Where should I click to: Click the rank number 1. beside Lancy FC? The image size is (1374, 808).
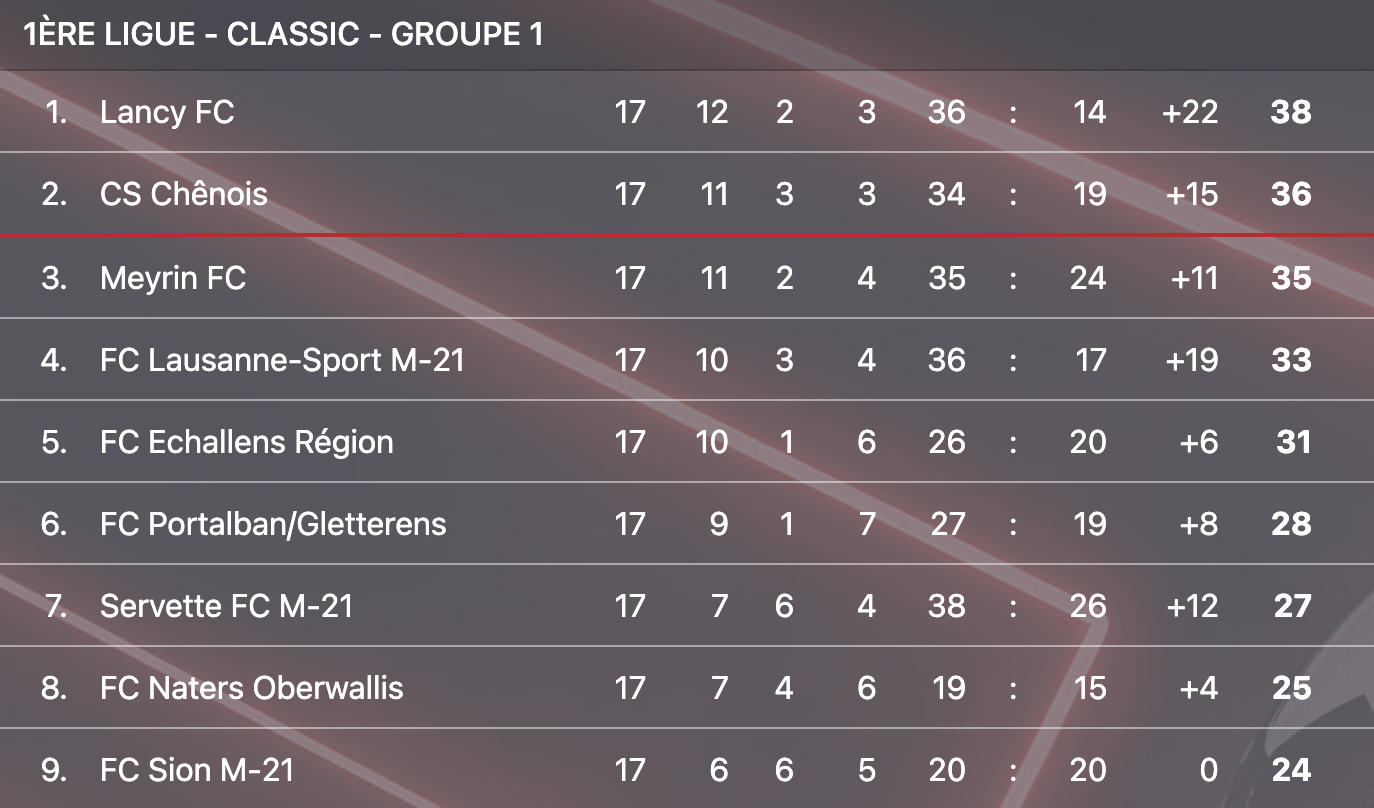[56, 111]
